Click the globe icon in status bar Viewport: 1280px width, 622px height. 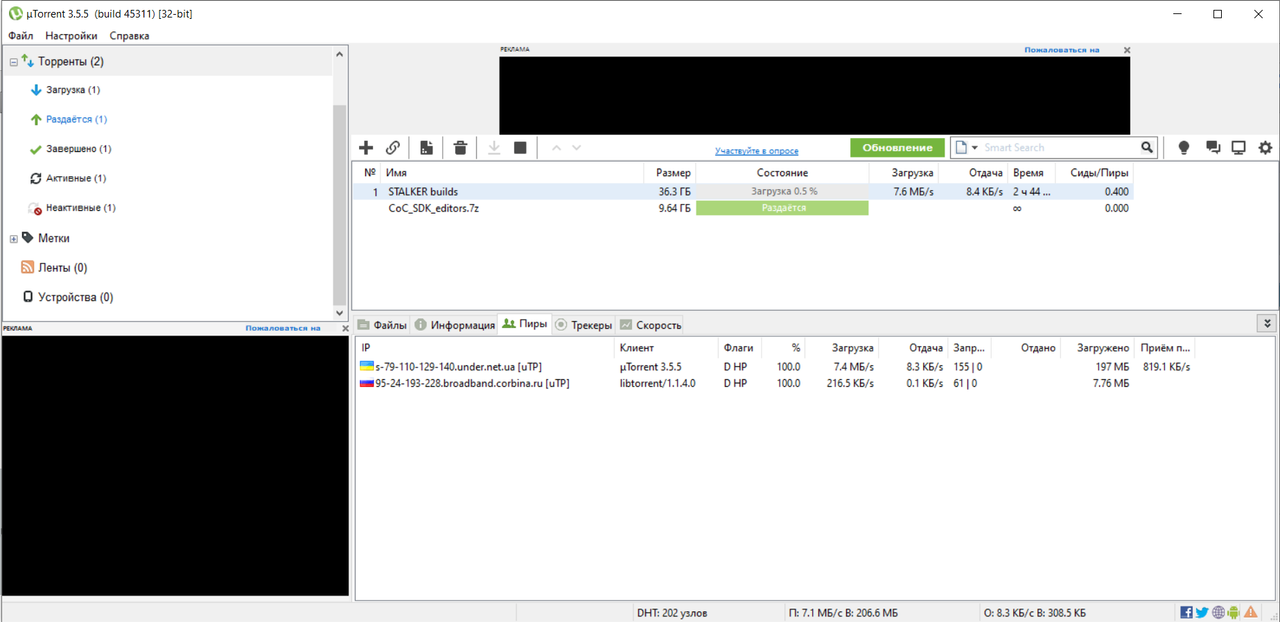pyautogui.click(x=1218, y=612)
